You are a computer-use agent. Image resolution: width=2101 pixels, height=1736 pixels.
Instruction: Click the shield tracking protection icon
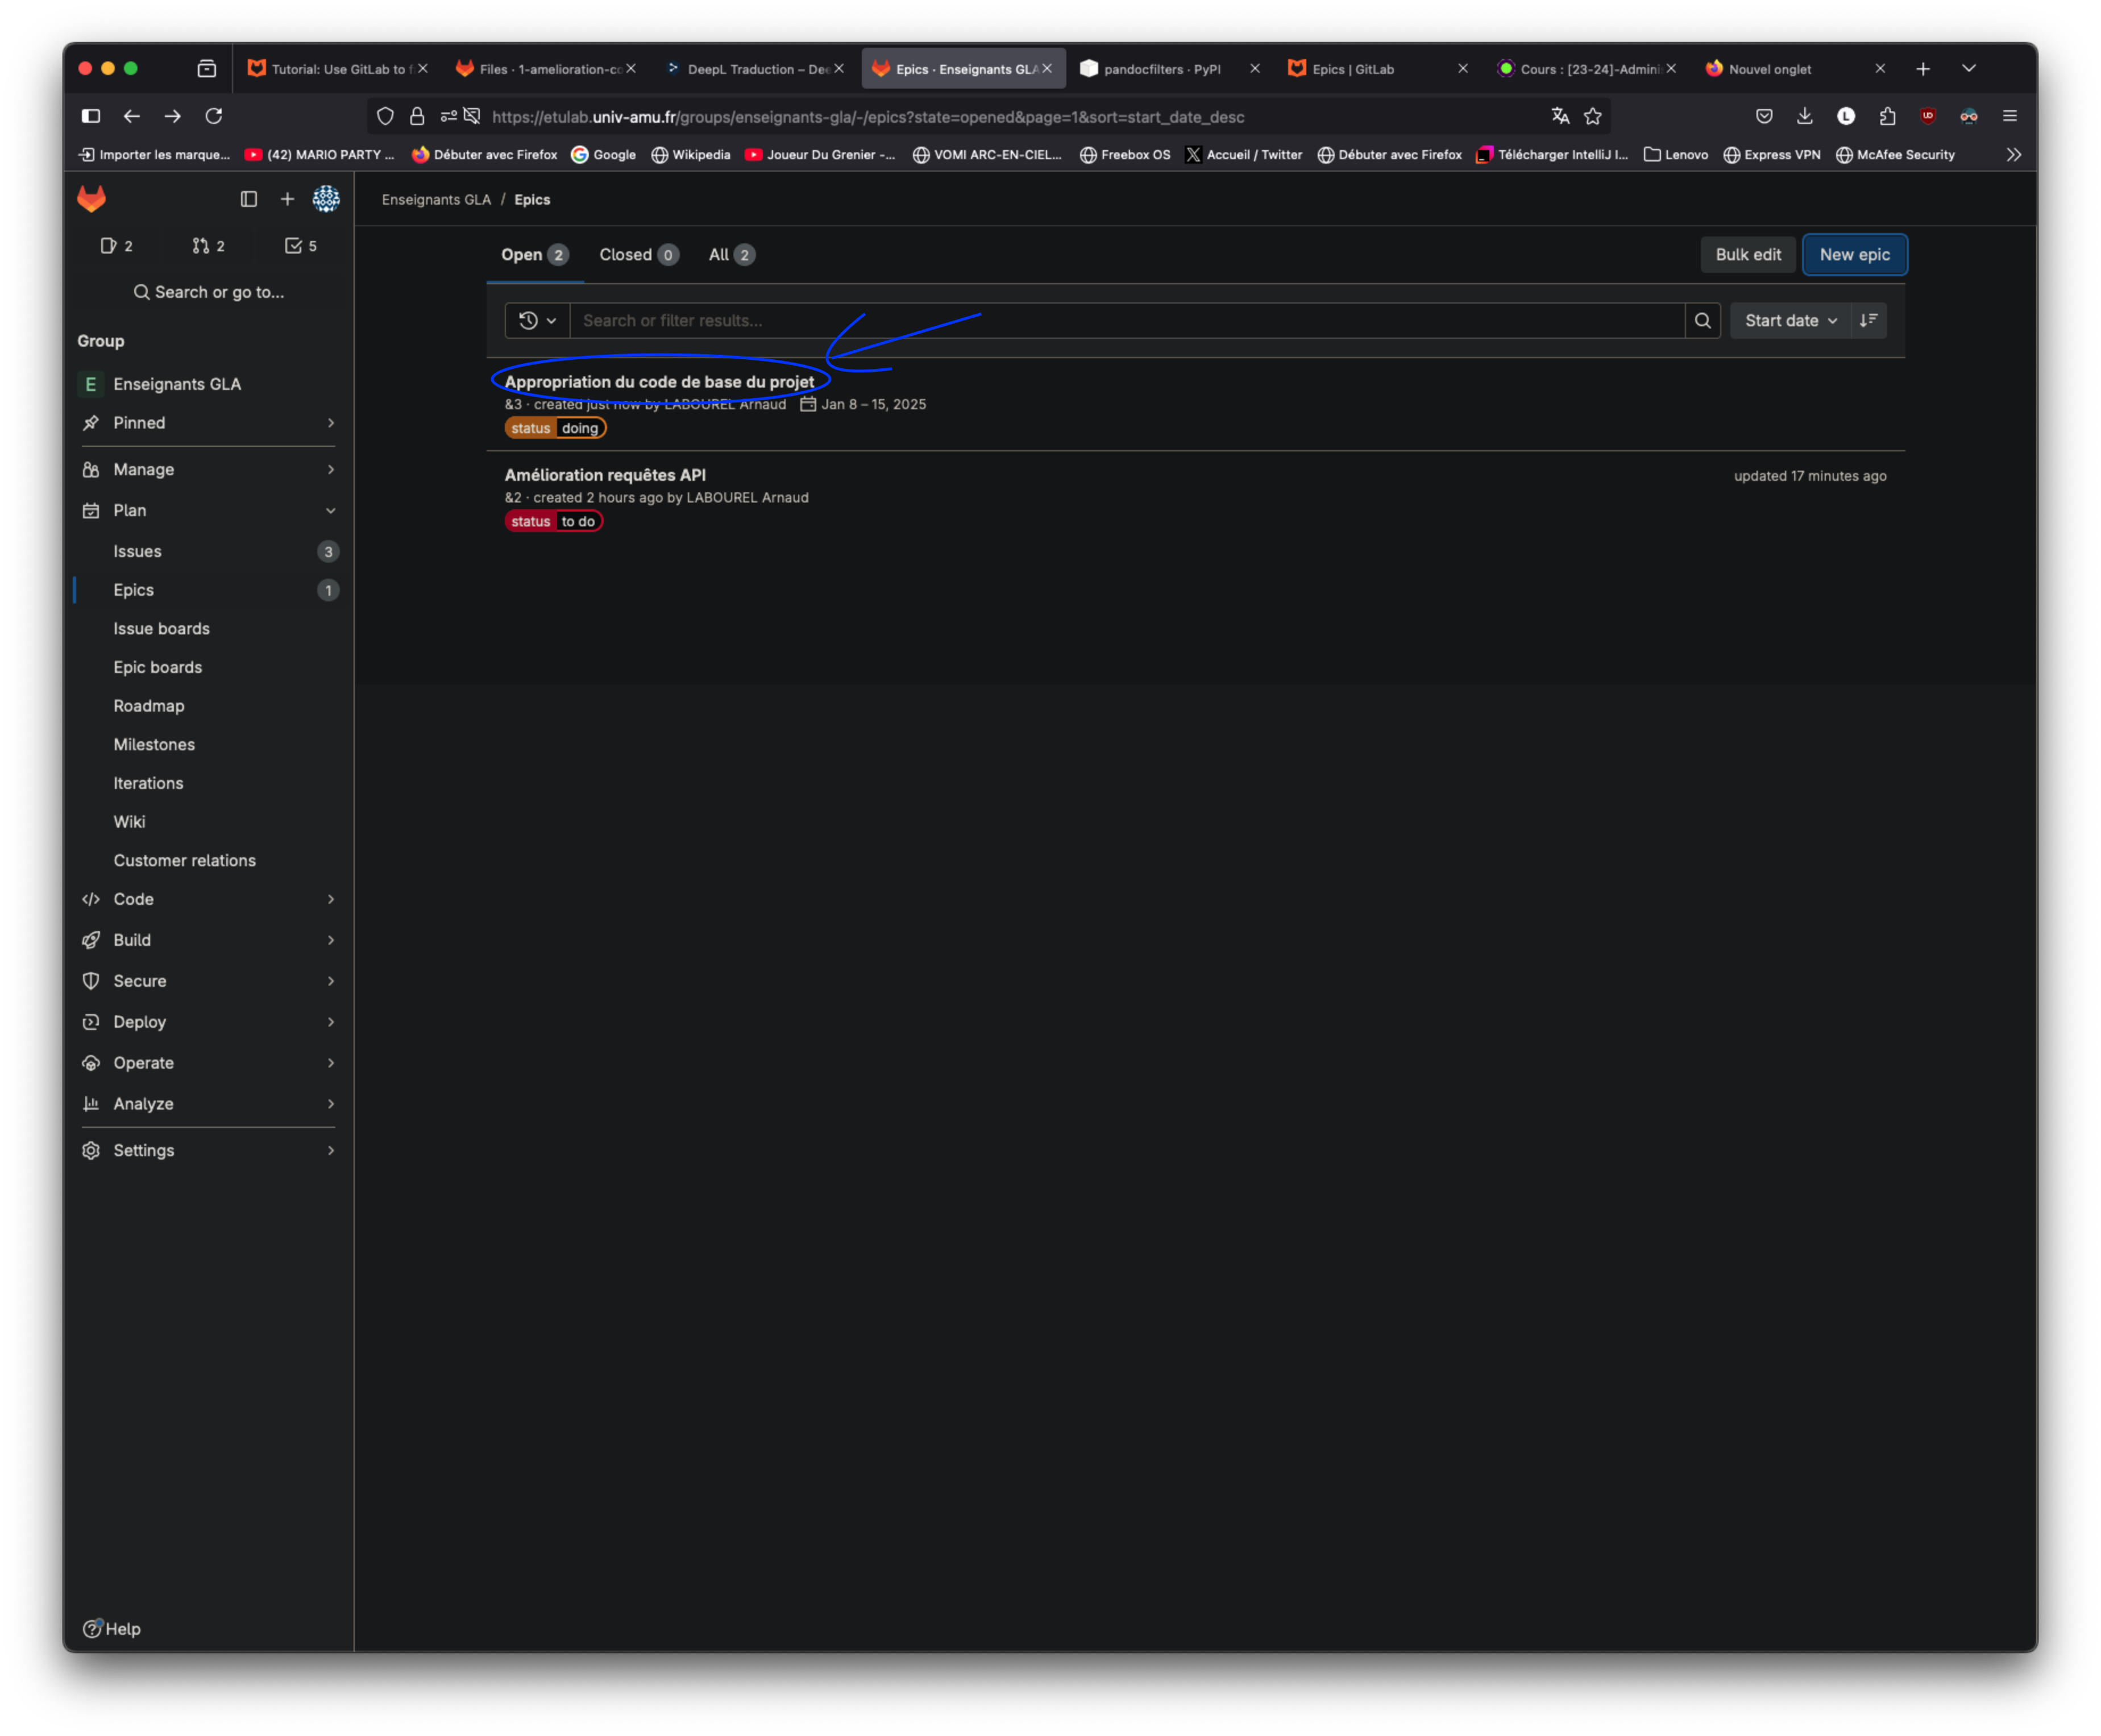385,116
